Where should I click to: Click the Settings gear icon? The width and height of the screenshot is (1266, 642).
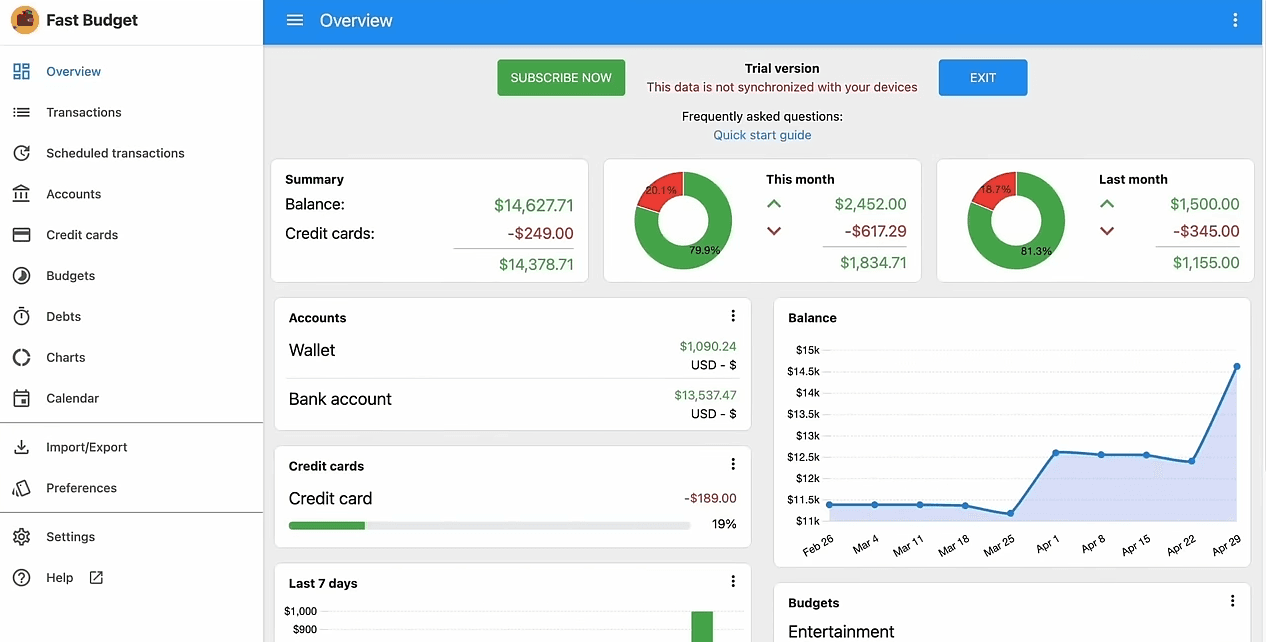21,537
